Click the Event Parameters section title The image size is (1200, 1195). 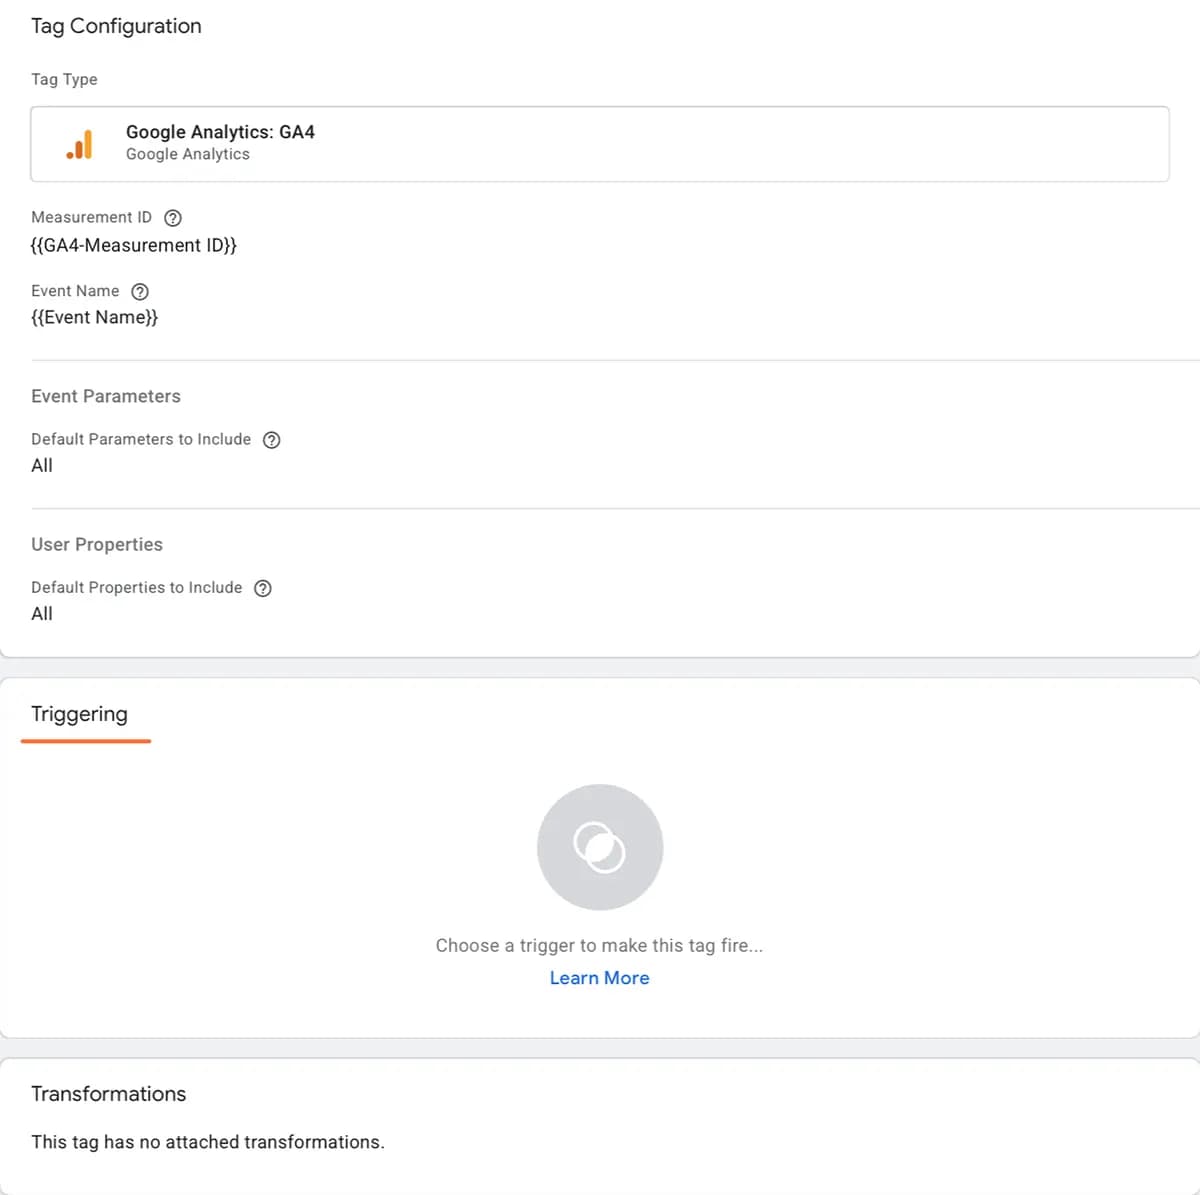[106, 396]
